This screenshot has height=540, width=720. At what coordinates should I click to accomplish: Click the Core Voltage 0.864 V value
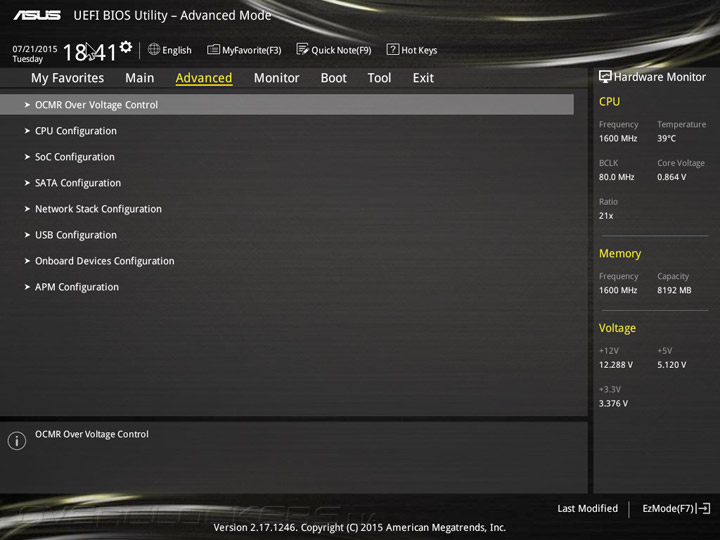click(672, 177)
